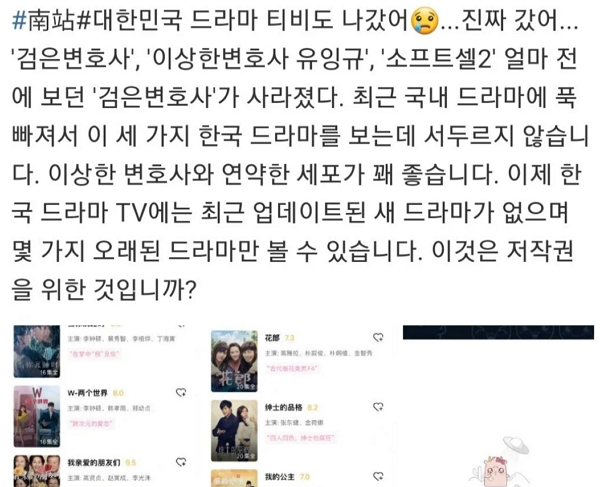Select the pink 跨次元的爱恋 tag

(x=92, y=423)
